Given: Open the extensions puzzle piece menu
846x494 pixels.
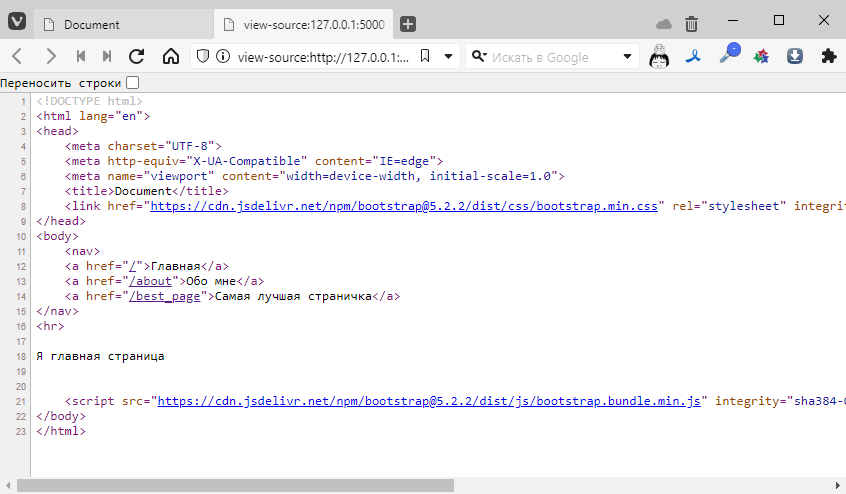Looking at the screenshot, I should (829, 56).
